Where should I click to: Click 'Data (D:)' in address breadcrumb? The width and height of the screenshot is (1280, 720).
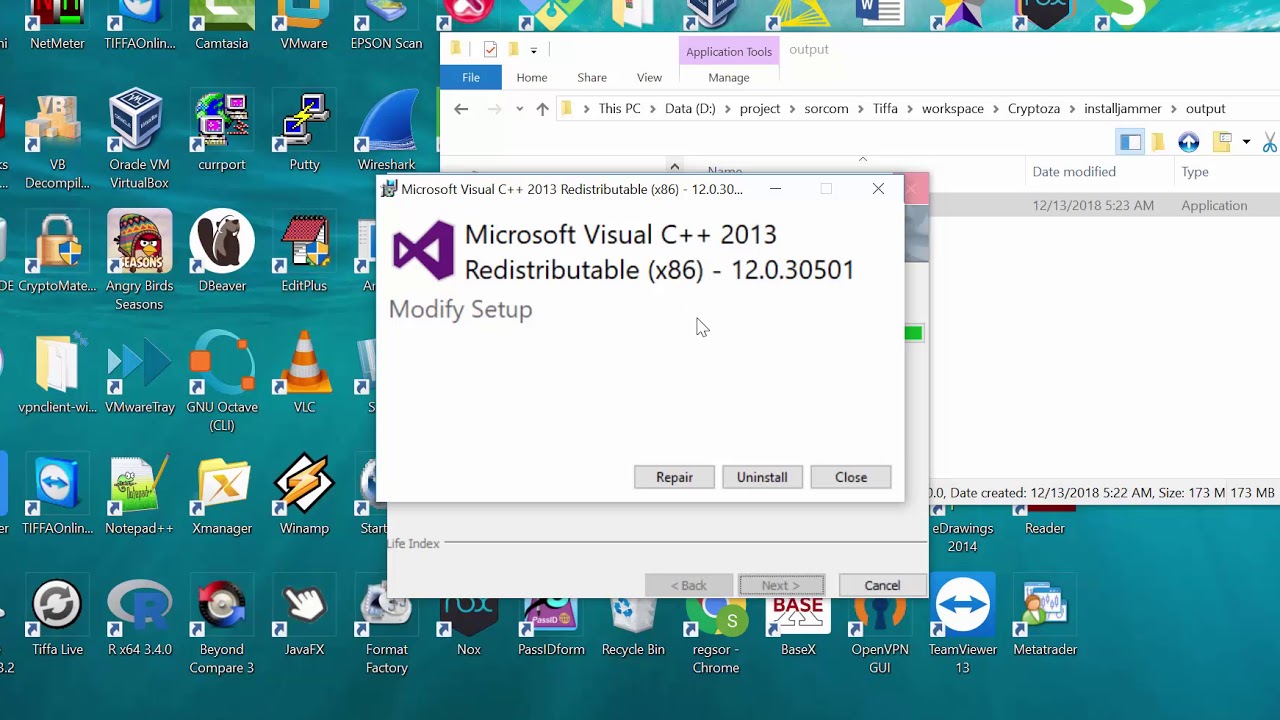[690, 109]
